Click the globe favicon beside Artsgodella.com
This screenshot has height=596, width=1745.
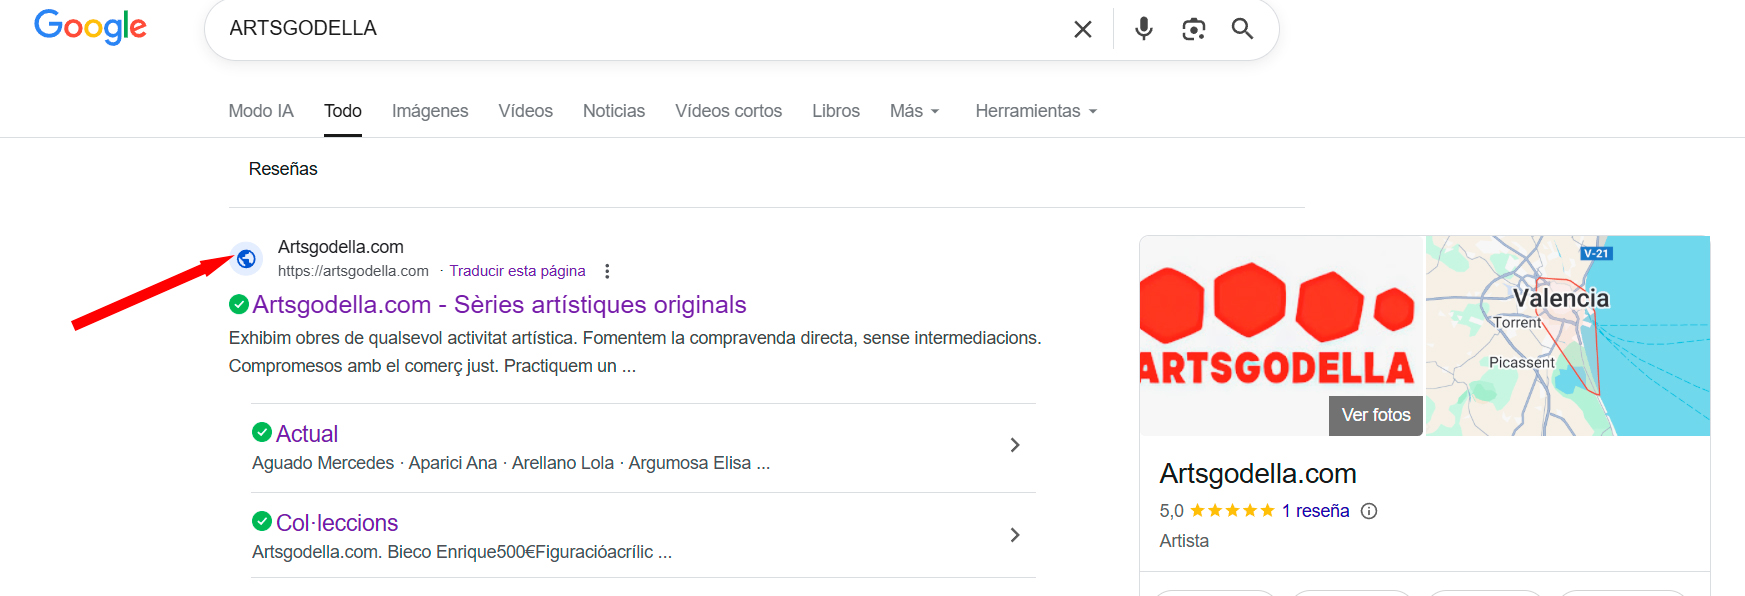246,259
